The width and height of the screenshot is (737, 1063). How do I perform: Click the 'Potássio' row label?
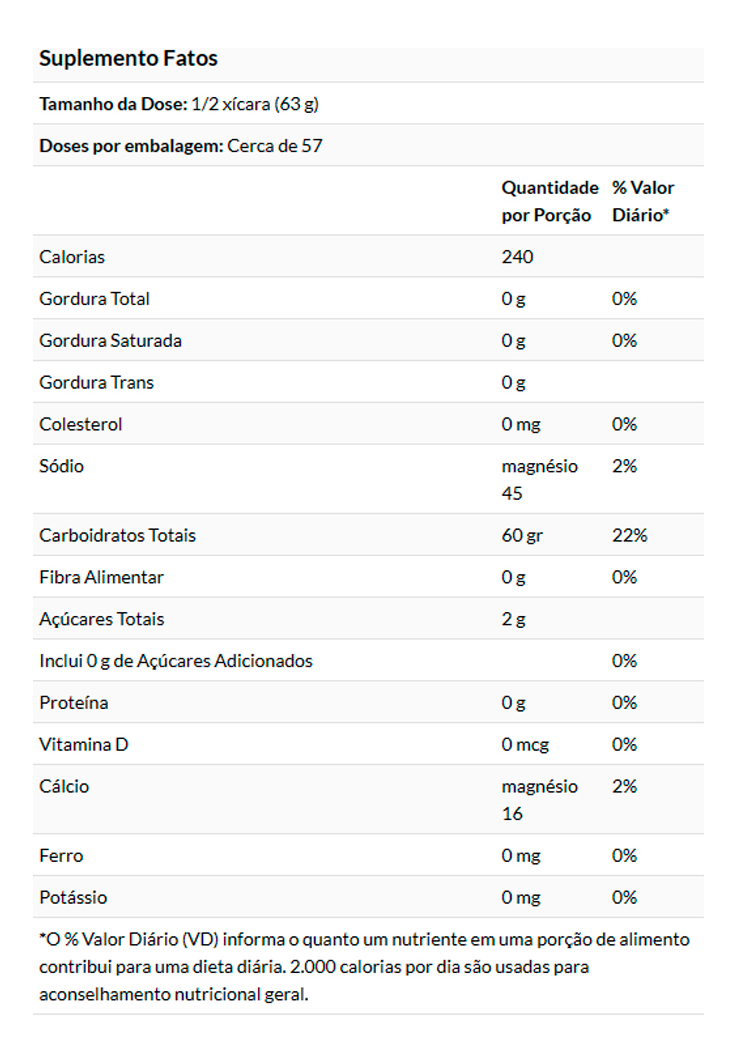coord(73,898)
